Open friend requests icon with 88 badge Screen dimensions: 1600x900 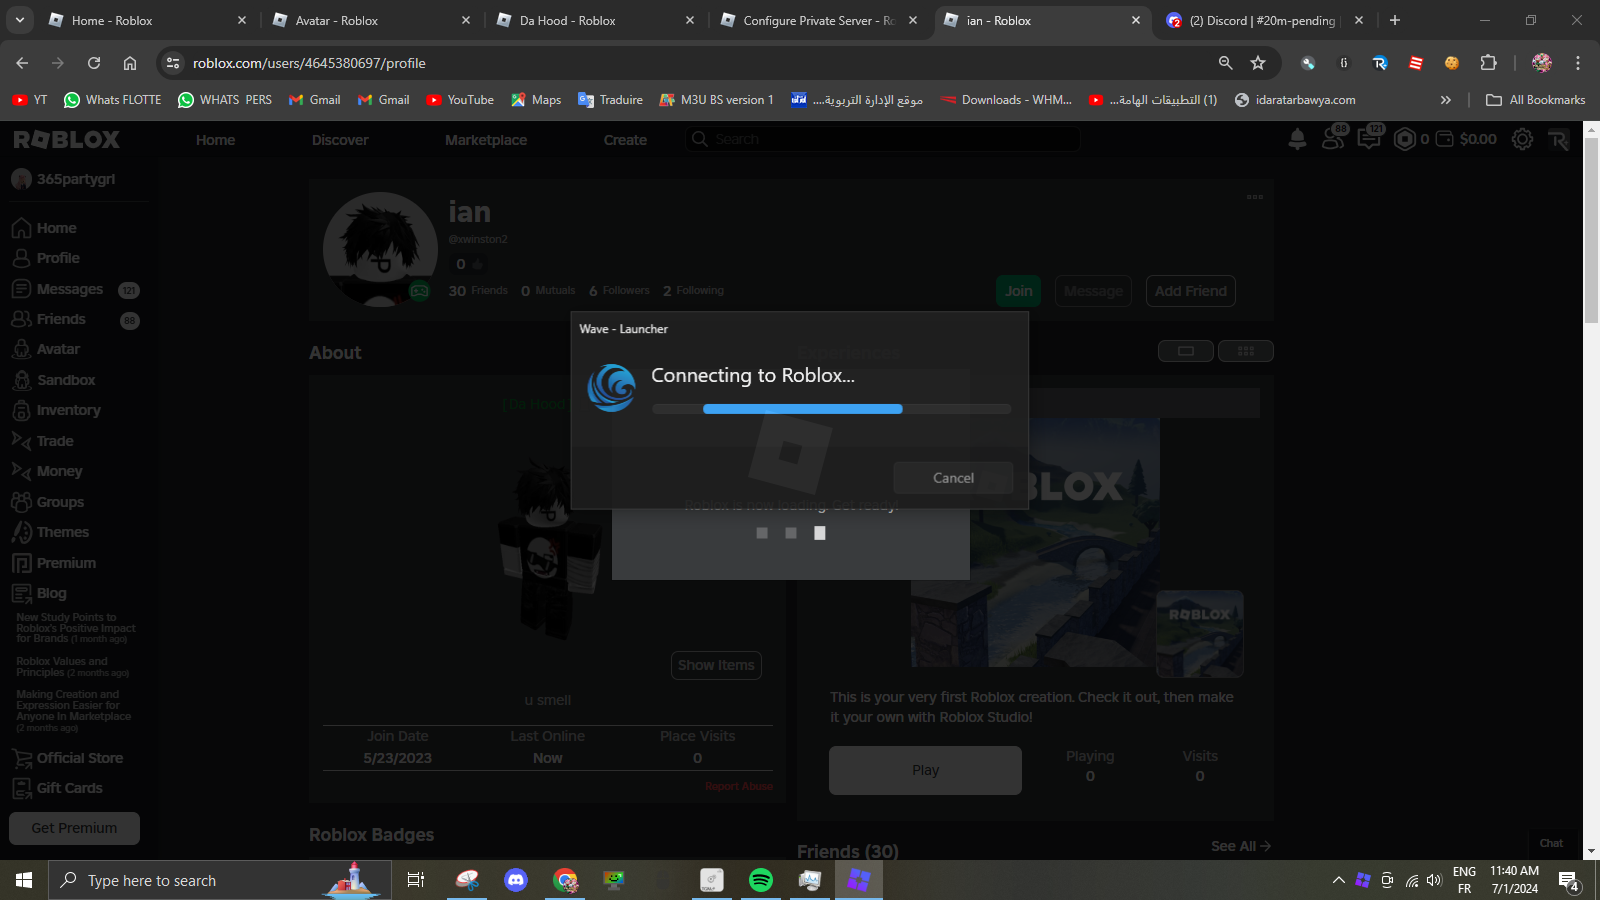(1334, 138)
